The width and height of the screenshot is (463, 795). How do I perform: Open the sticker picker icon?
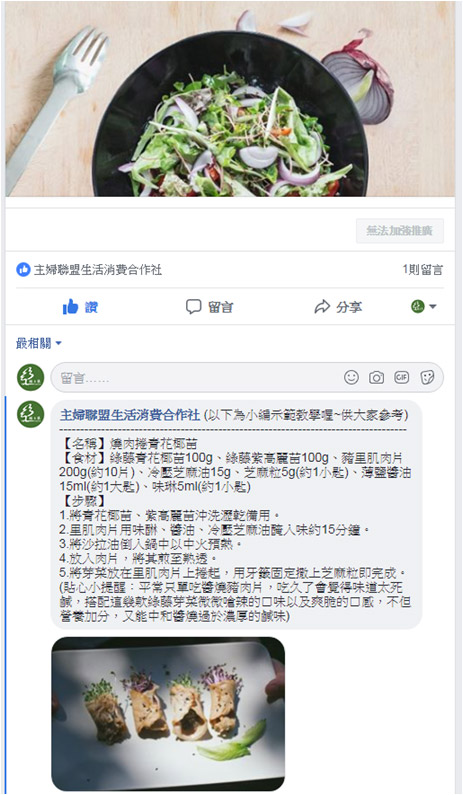[427, 377]
